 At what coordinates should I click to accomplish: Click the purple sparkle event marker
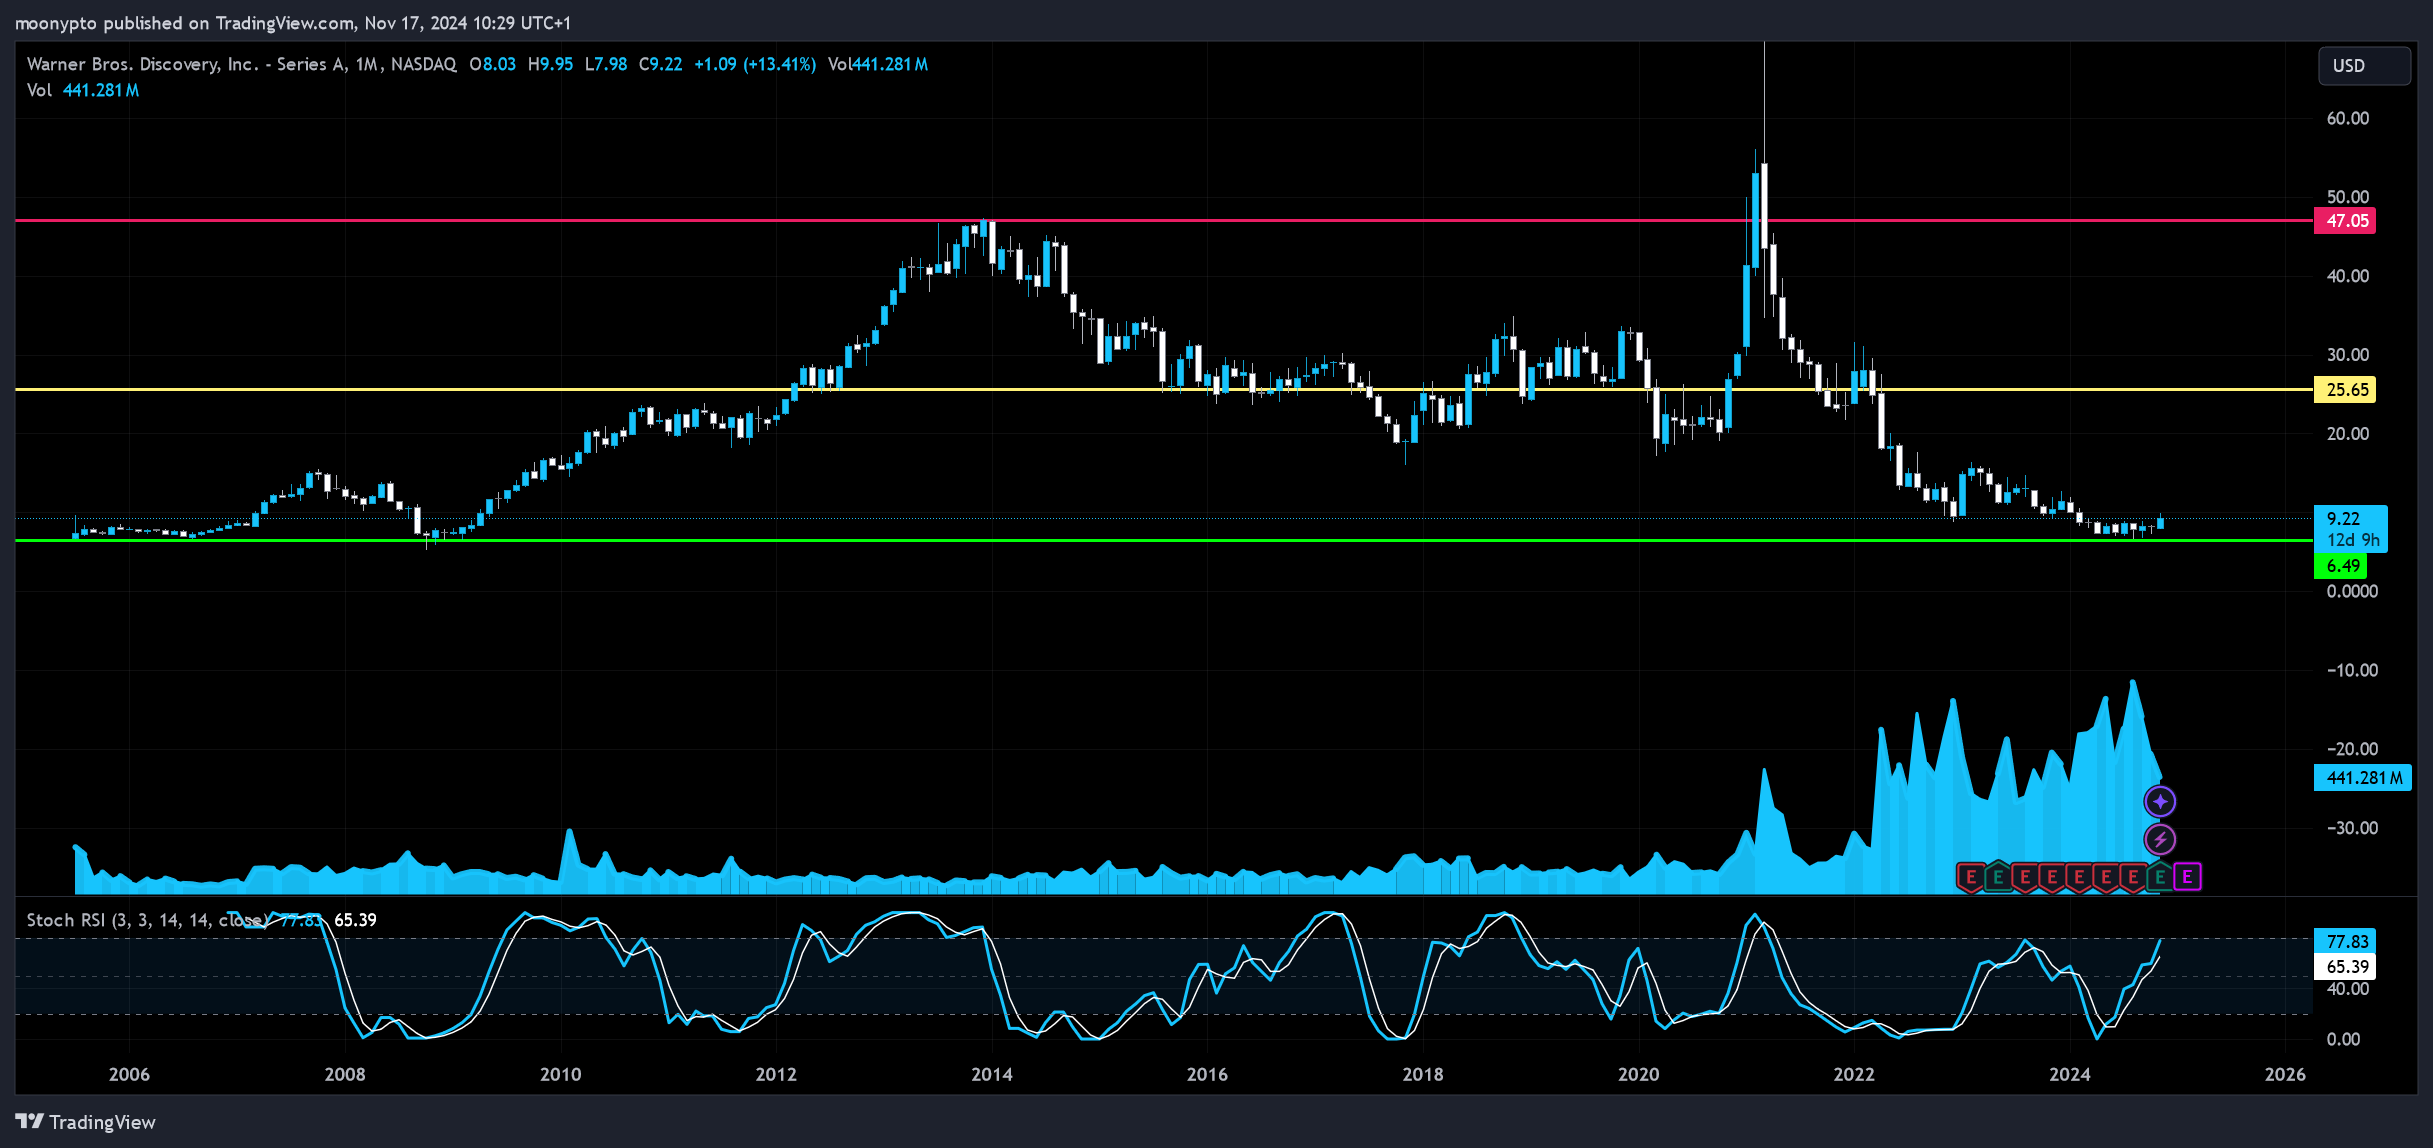[2160, 801]
